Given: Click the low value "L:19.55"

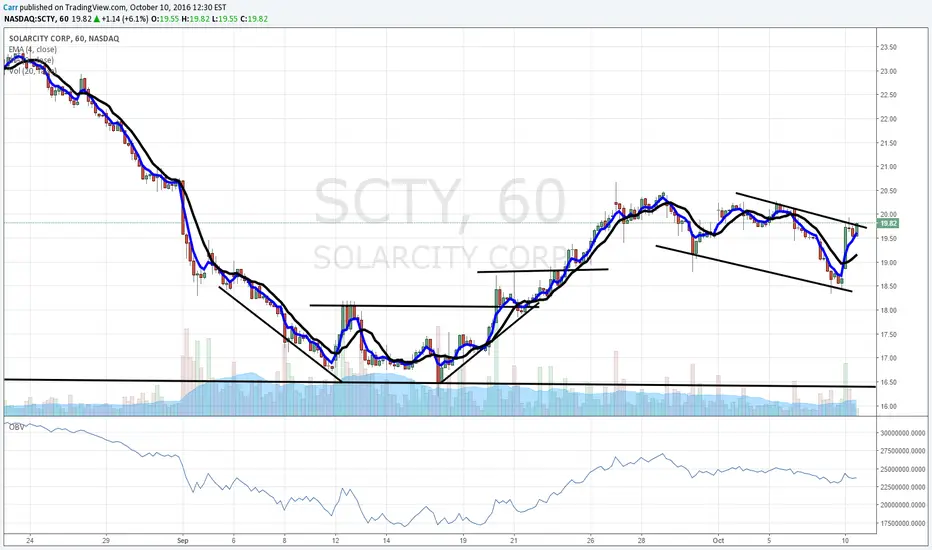Looking at the screenshot, I should [x=225, y=19].
